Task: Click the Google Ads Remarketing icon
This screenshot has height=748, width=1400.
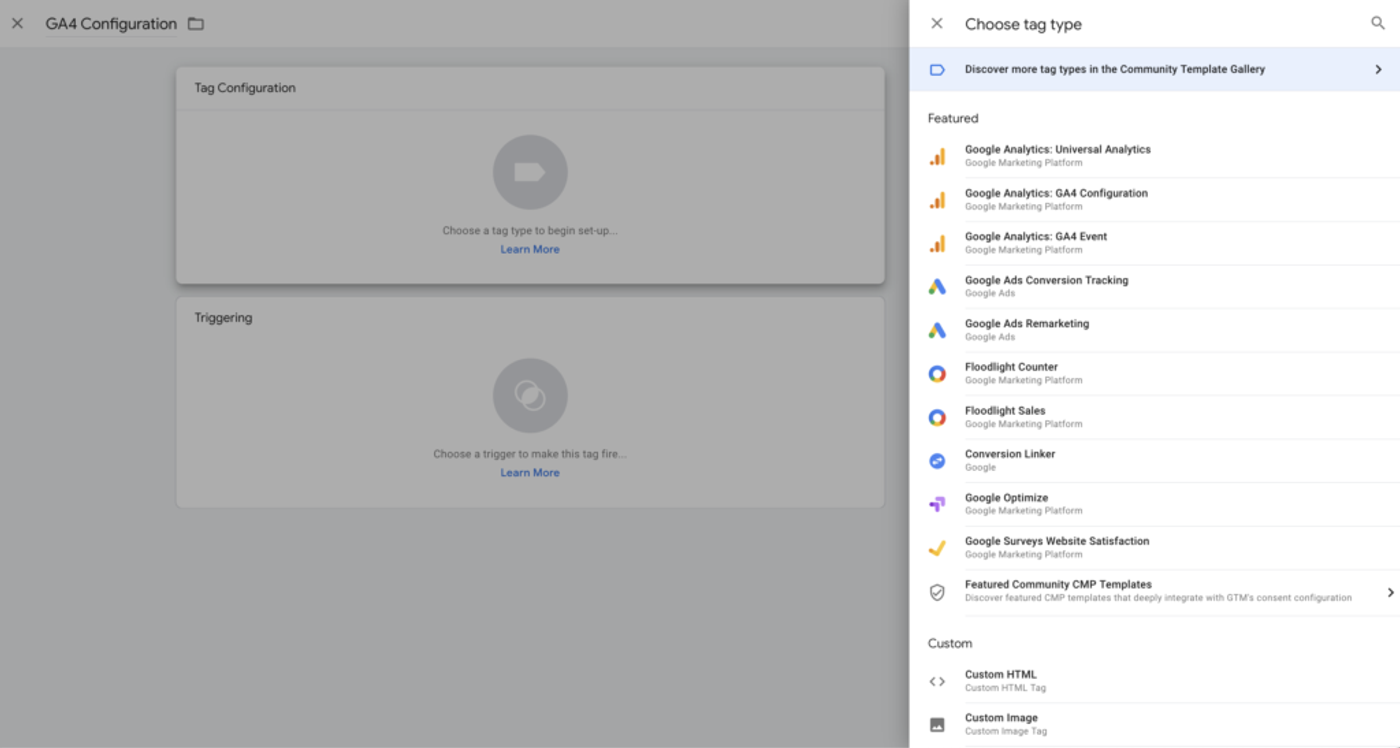Action: pos(937,330)
